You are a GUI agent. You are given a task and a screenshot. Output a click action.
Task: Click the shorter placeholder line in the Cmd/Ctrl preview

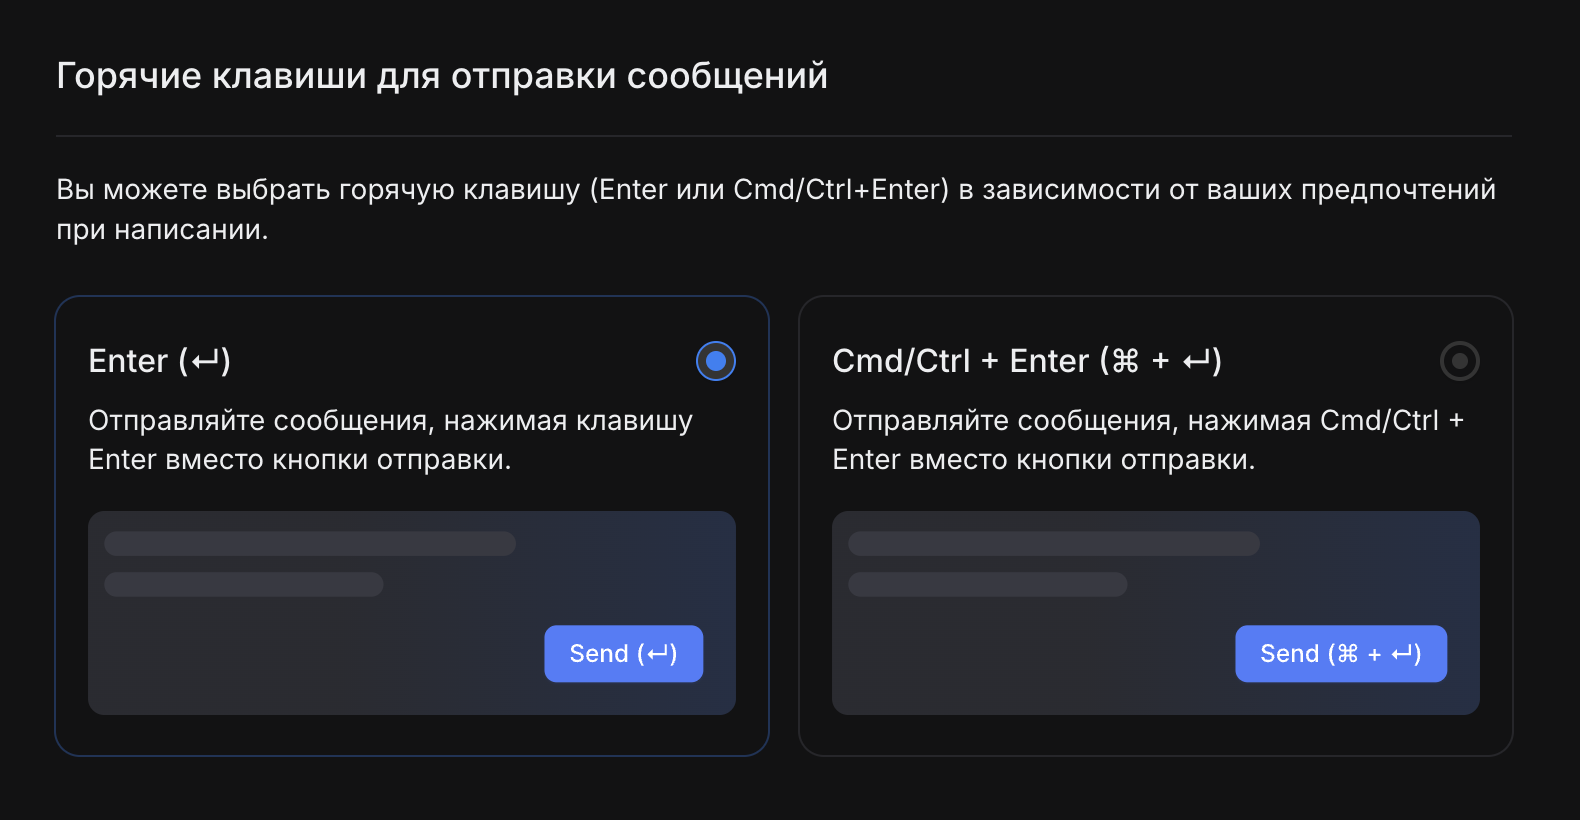[x=988, y=584]
